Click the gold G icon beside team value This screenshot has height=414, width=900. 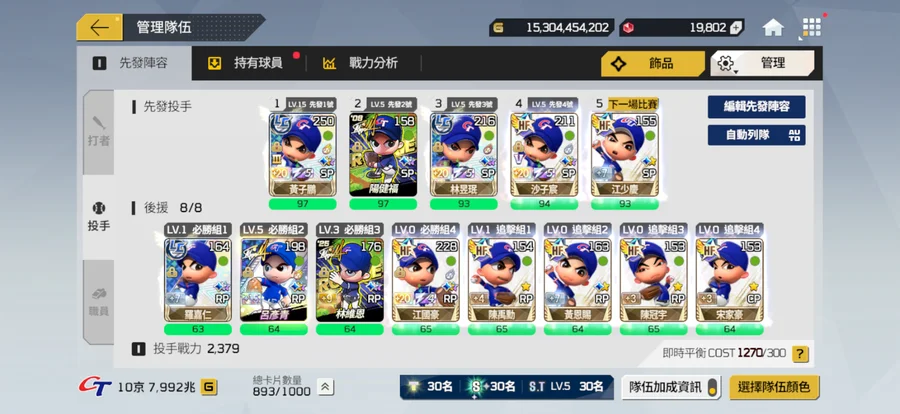coord(208,388)
